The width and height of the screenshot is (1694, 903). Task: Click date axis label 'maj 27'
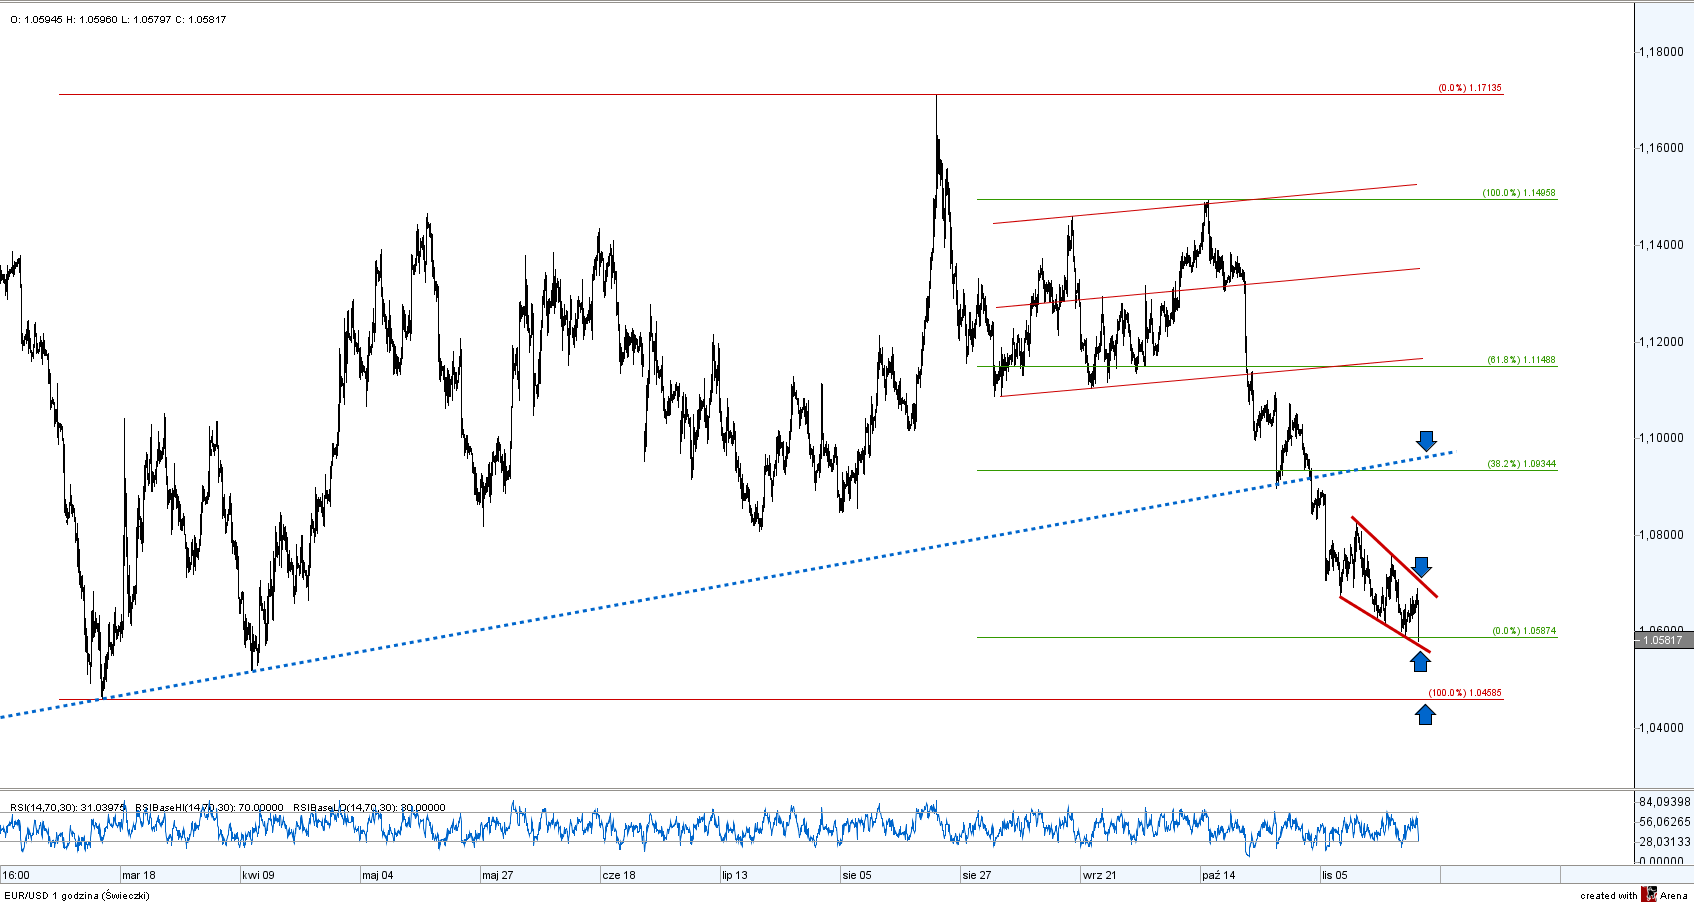pos(498,875)
